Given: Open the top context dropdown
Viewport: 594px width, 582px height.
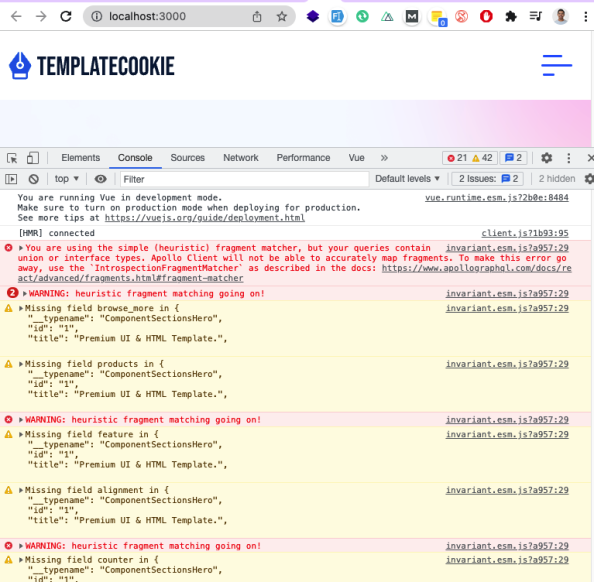Looking at the screenshot, I should pos(66,179).
